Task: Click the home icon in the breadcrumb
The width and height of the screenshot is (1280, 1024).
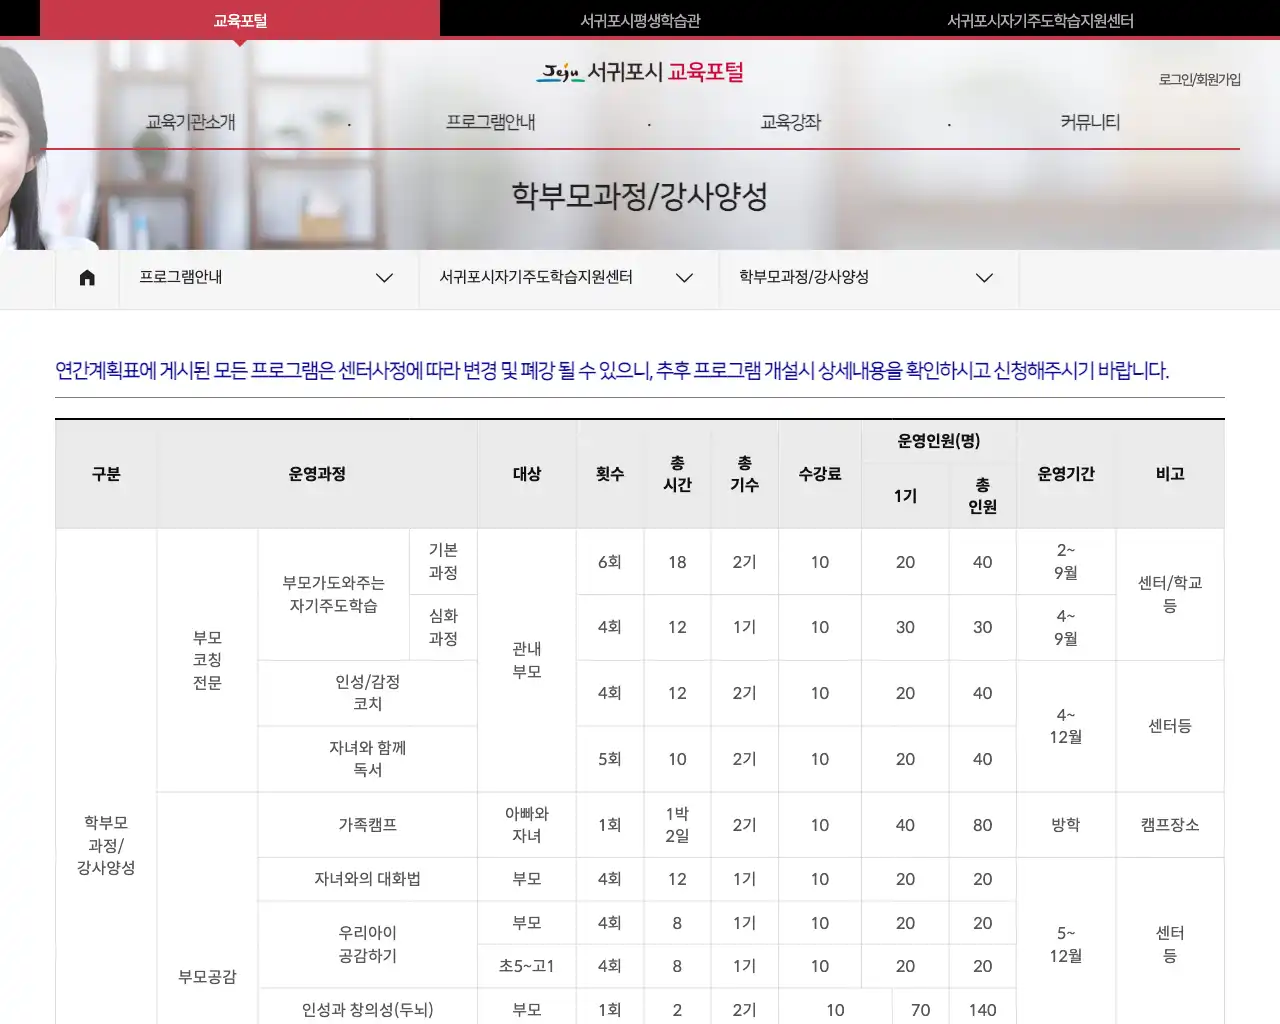Action: [87, 278]
